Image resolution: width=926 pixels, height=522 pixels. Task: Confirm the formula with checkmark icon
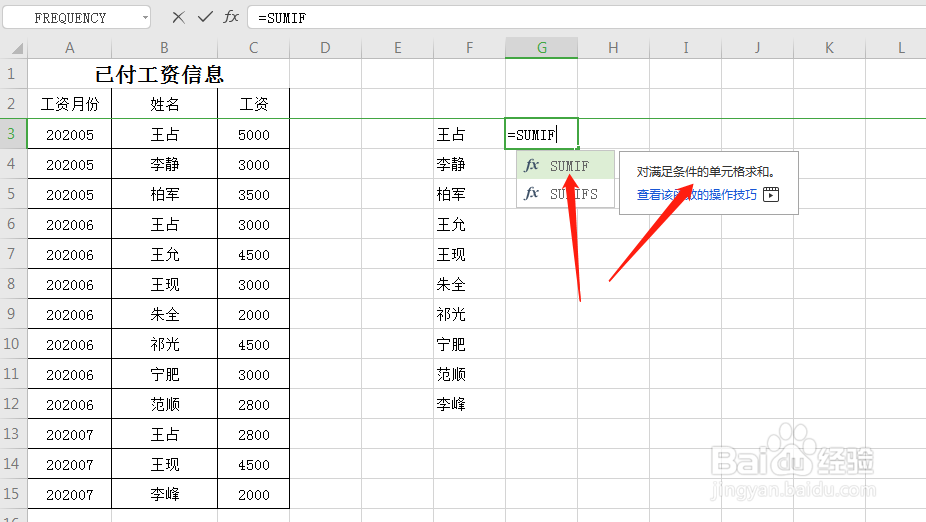pos(205,17)
